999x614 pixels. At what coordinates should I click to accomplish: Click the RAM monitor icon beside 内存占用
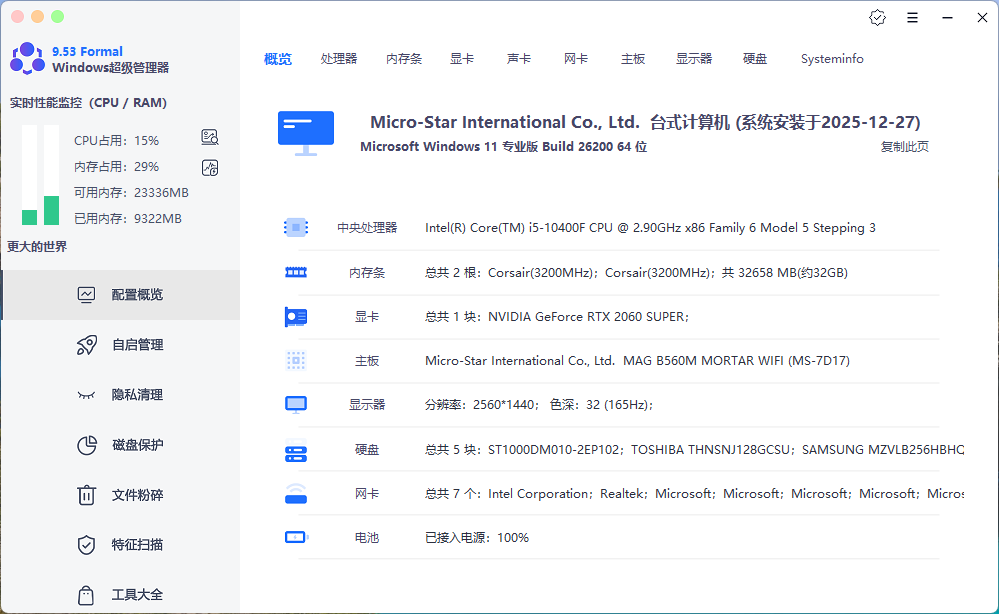[x=209, y=167]
